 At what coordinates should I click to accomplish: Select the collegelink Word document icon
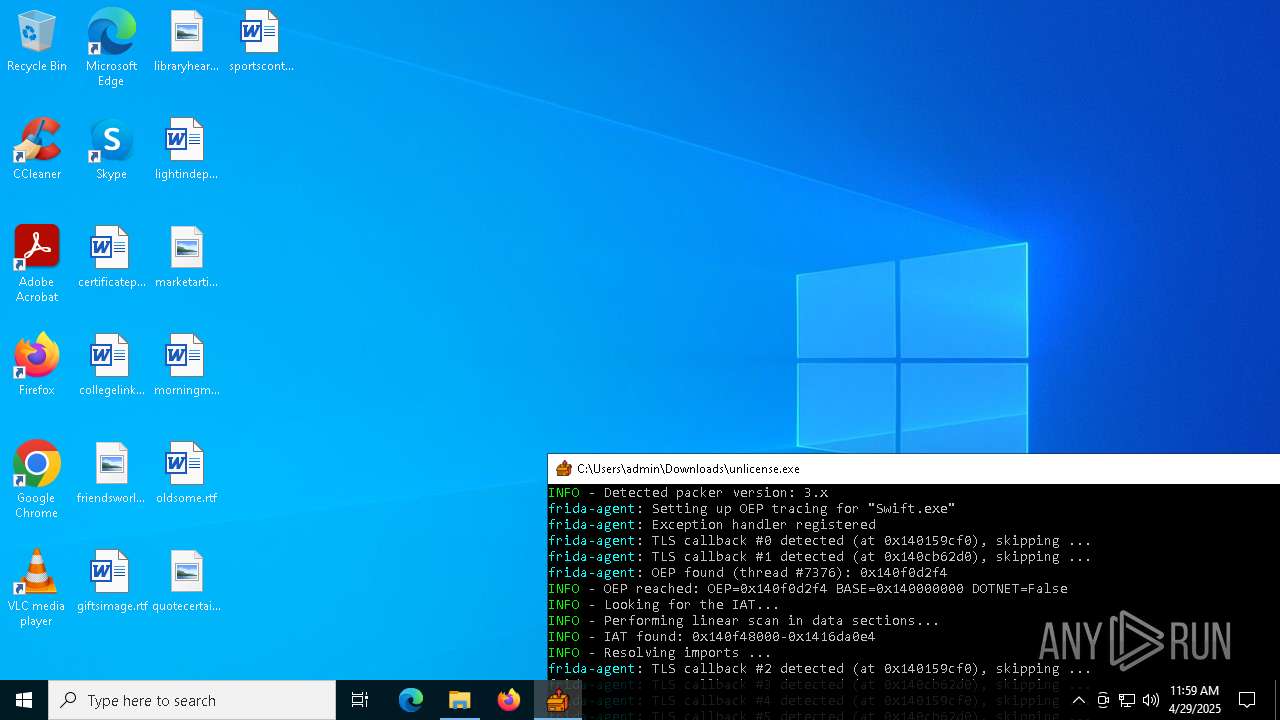pos(111,366)
